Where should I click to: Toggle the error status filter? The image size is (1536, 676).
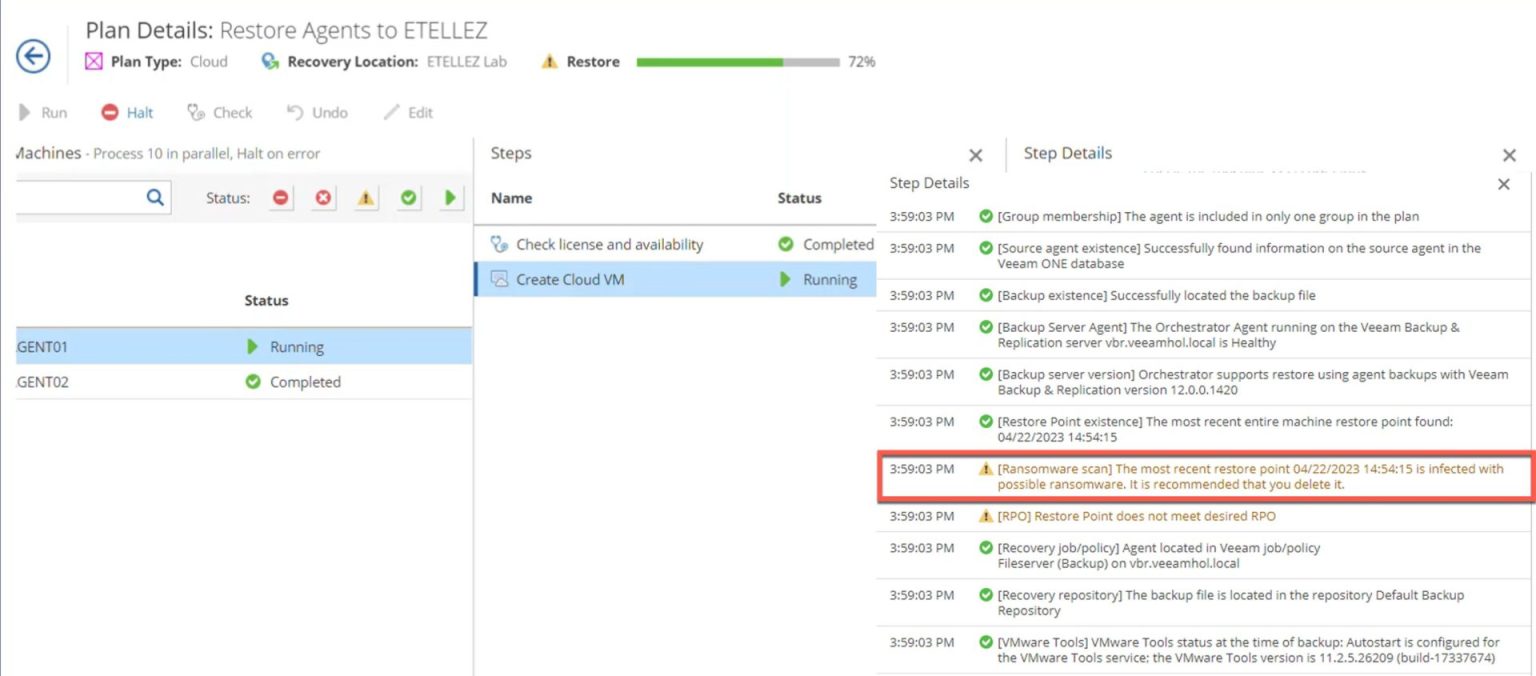[x=323, y=197]
